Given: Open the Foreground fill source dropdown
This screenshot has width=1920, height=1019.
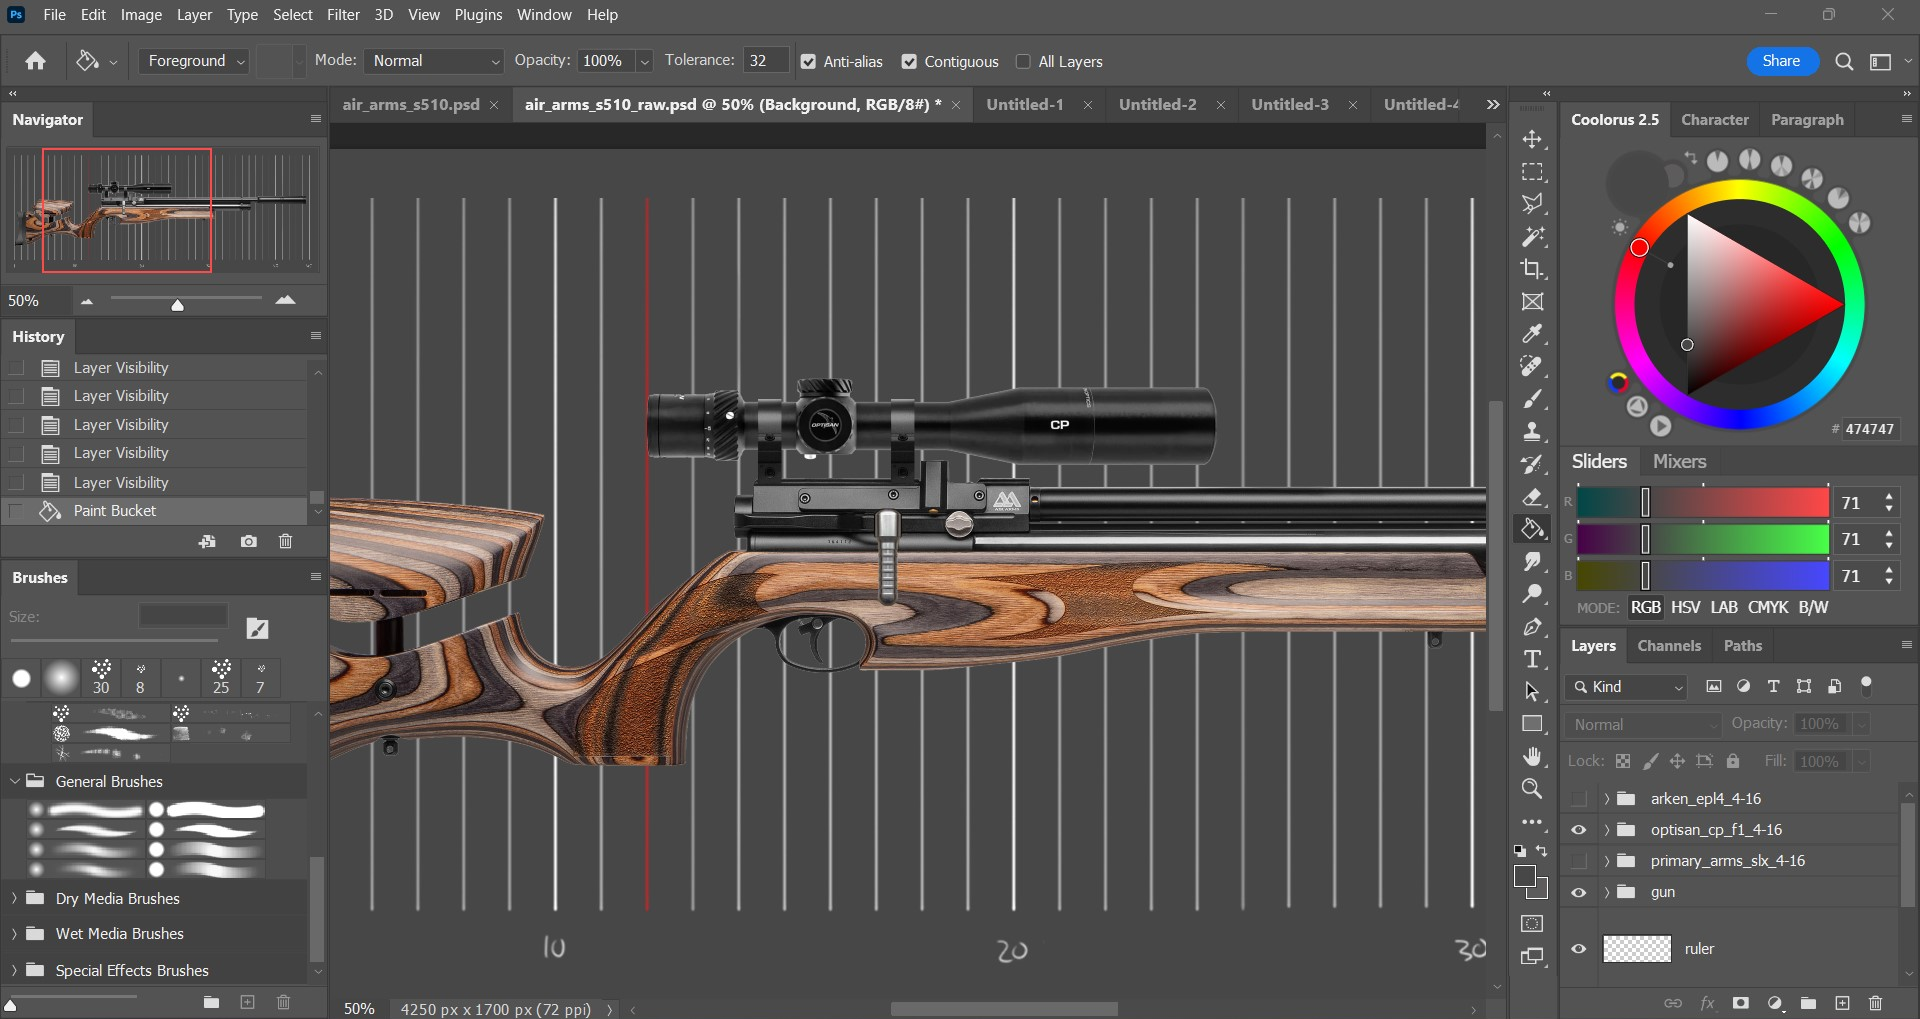Looking at the screenshot, I should pos(193,61).
